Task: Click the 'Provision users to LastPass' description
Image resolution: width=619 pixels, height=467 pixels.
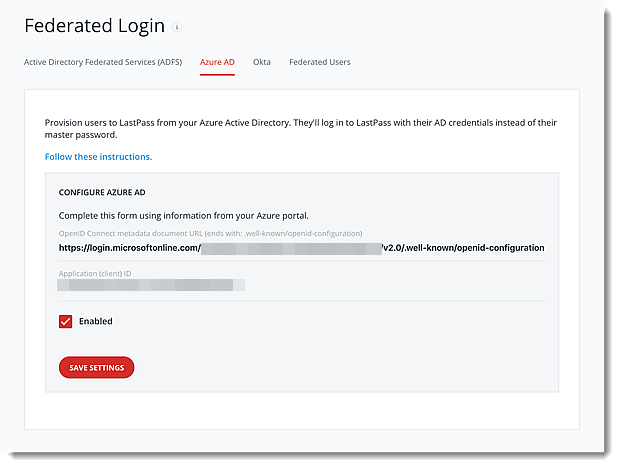Action: (300, 129)
